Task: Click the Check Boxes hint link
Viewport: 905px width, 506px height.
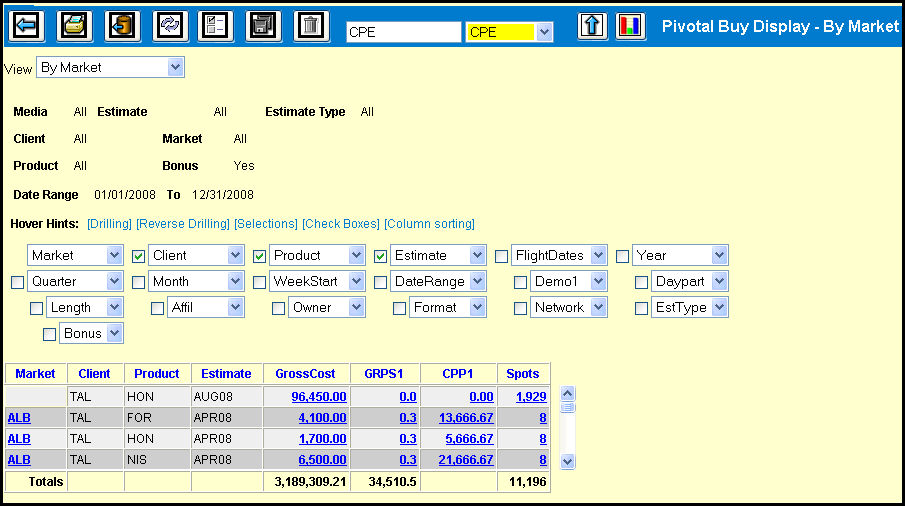Action: 341,224
